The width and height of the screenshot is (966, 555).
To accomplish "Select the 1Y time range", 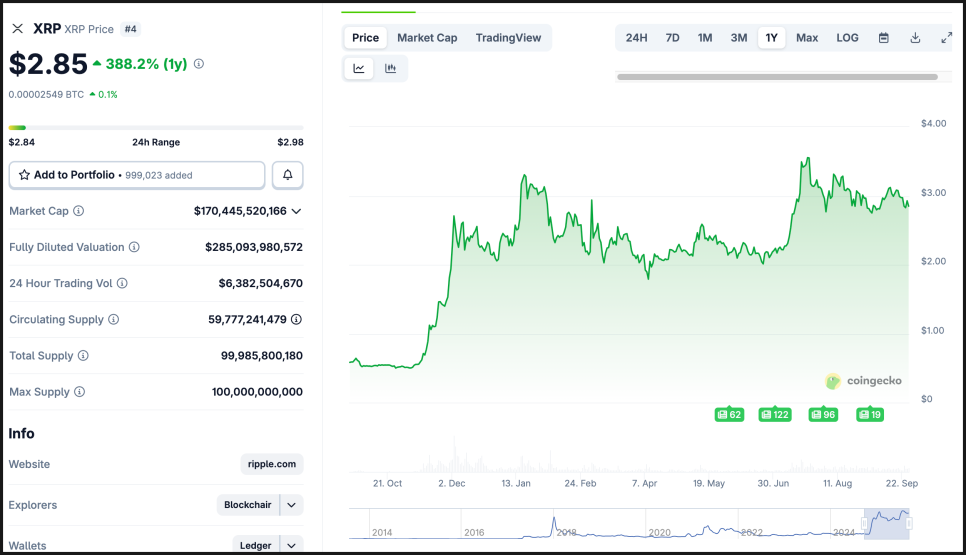I will point(771,38).
